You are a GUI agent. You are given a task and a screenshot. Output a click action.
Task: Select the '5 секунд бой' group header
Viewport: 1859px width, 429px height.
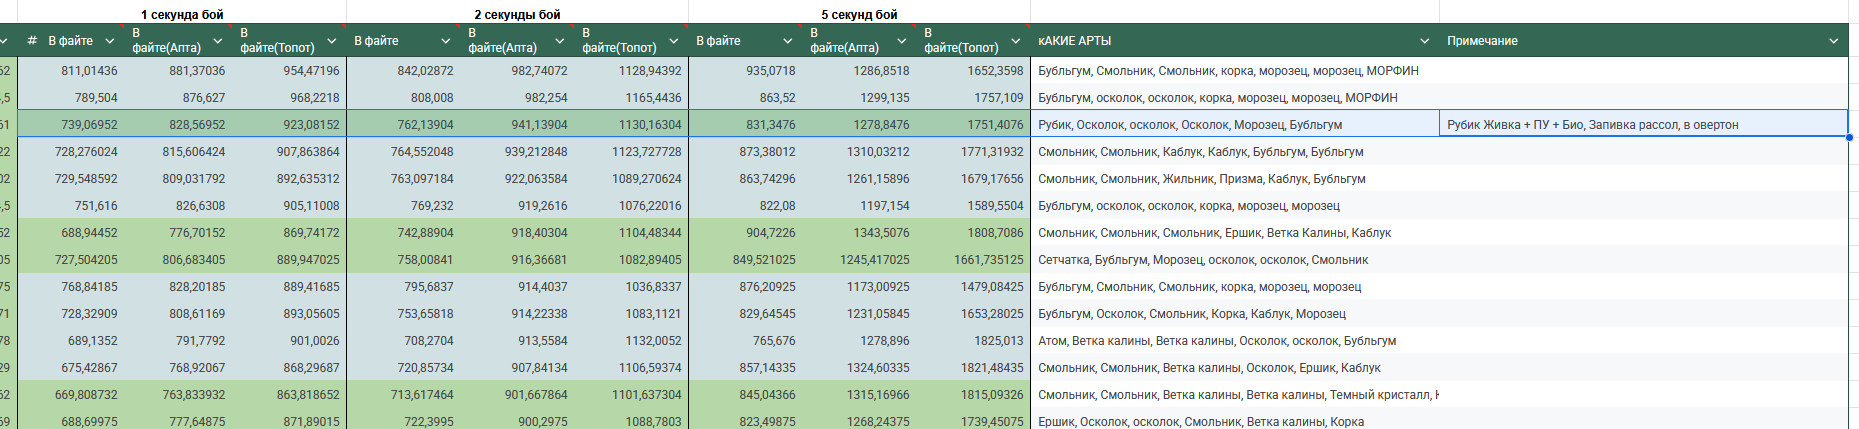pos(859,14)
